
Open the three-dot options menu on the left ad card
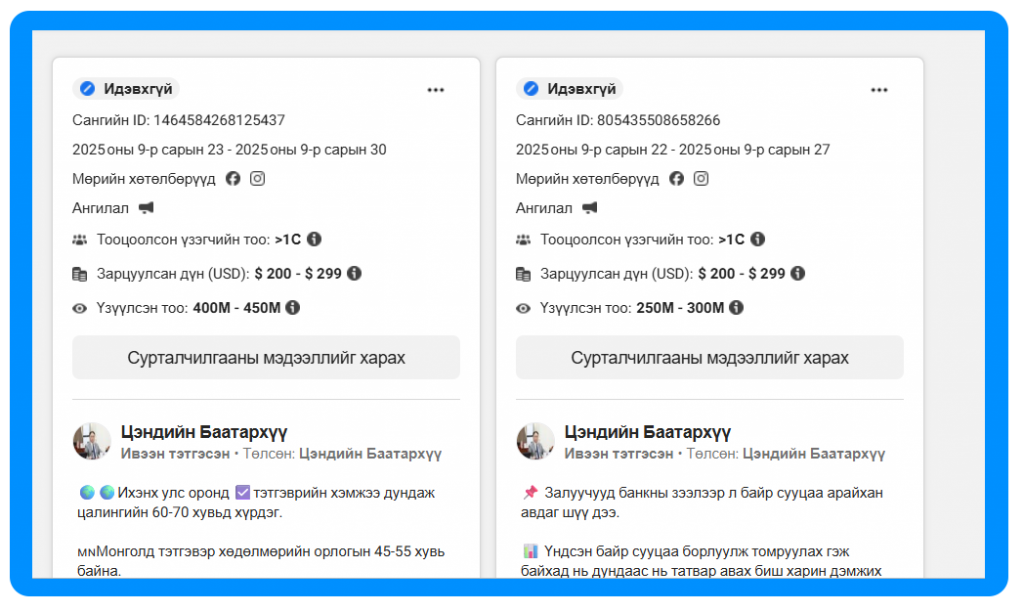point(435,90)
